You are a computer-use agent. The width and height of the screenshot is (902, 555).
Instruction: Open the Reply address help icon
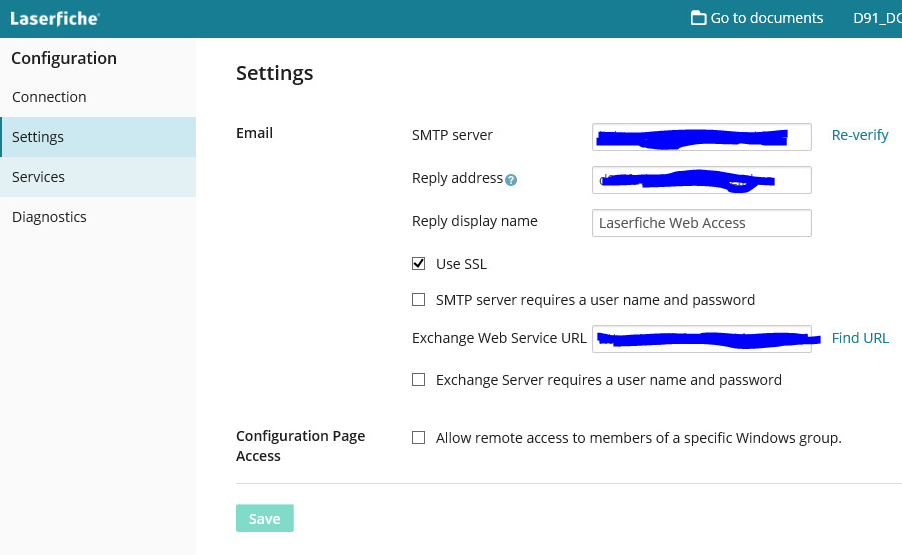(x=511, y=180)
